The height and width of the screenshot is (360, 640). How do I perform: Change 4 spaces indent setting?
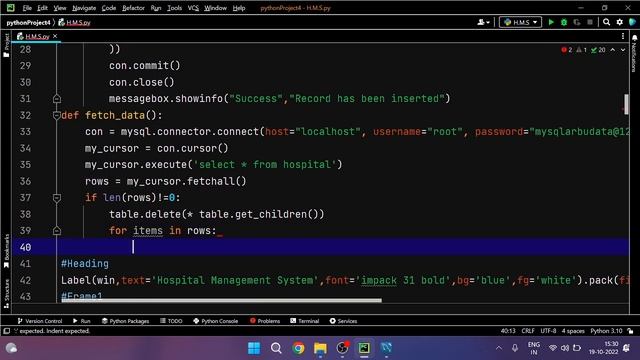(x=573, y=331)
